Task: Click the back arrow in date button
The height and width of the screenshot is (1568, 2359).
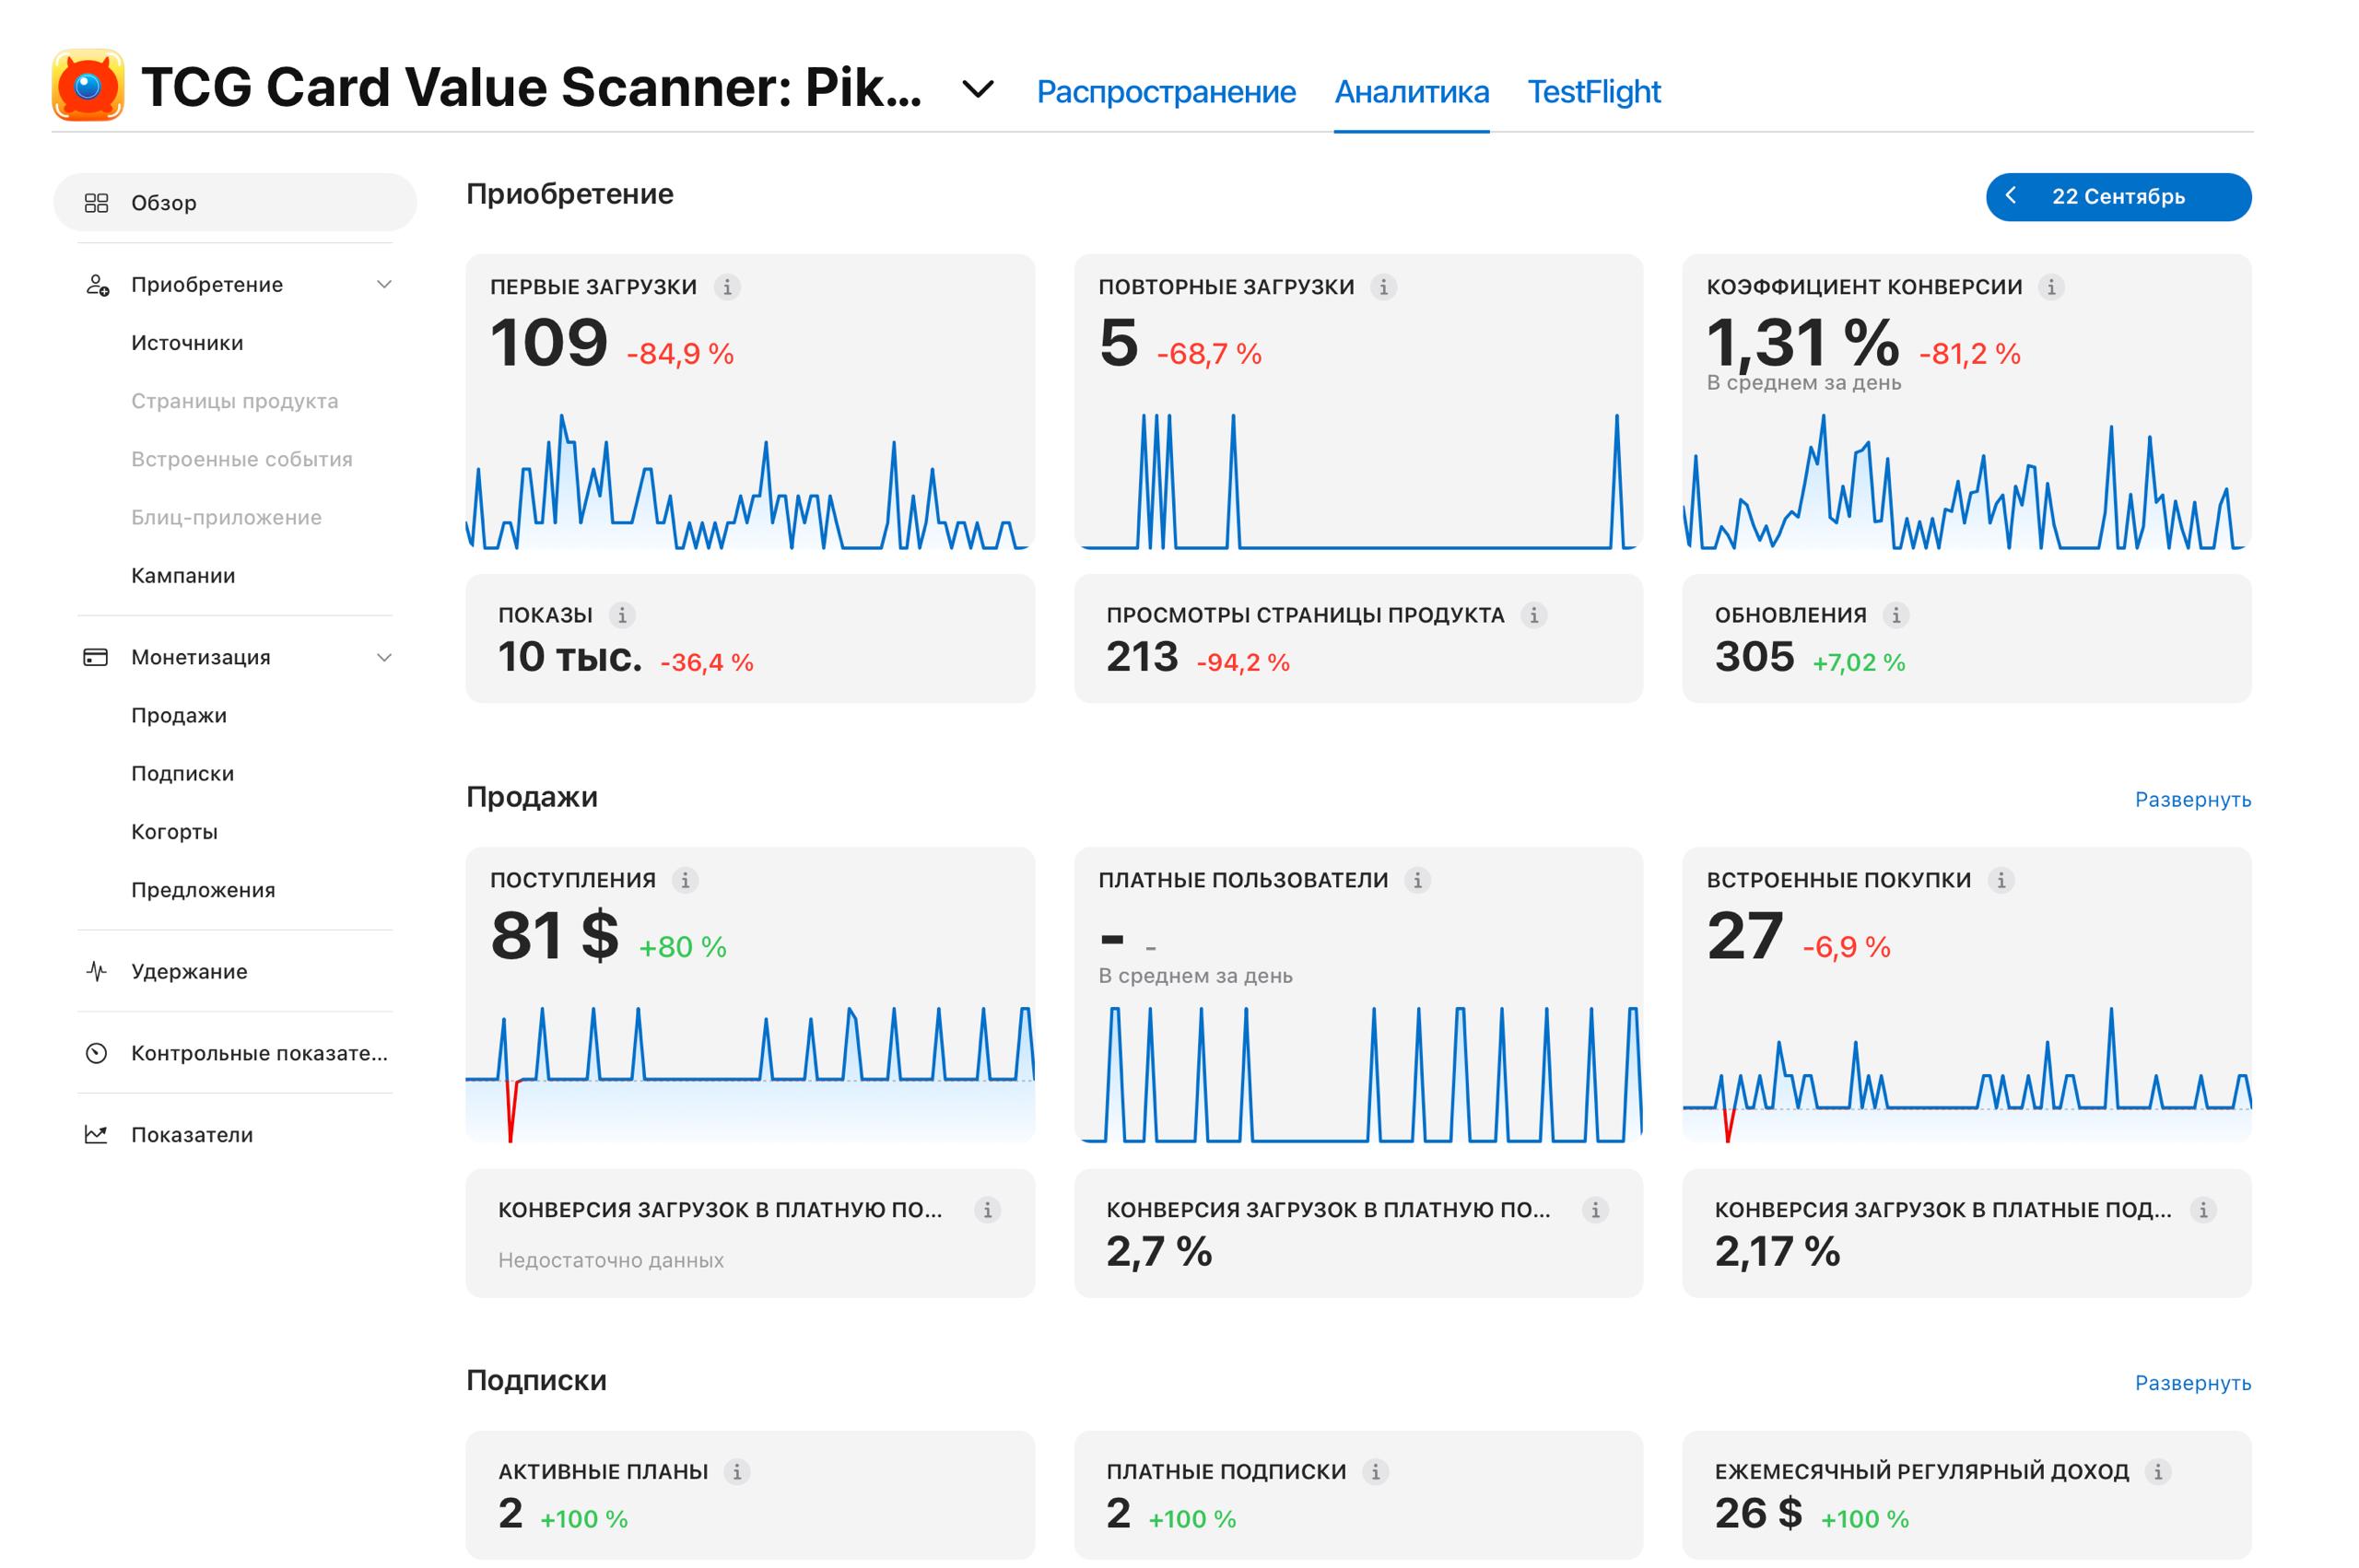Action: pos(2010,196)
